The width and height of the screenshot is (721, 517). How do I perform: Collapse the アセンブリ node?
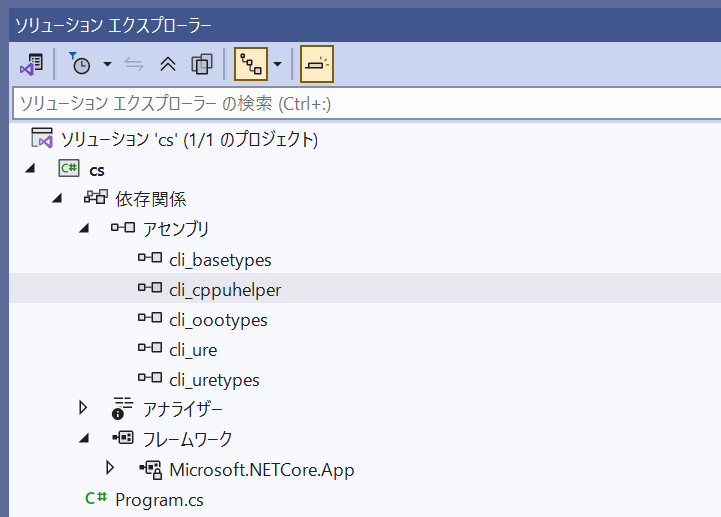(x=84, y=229)
